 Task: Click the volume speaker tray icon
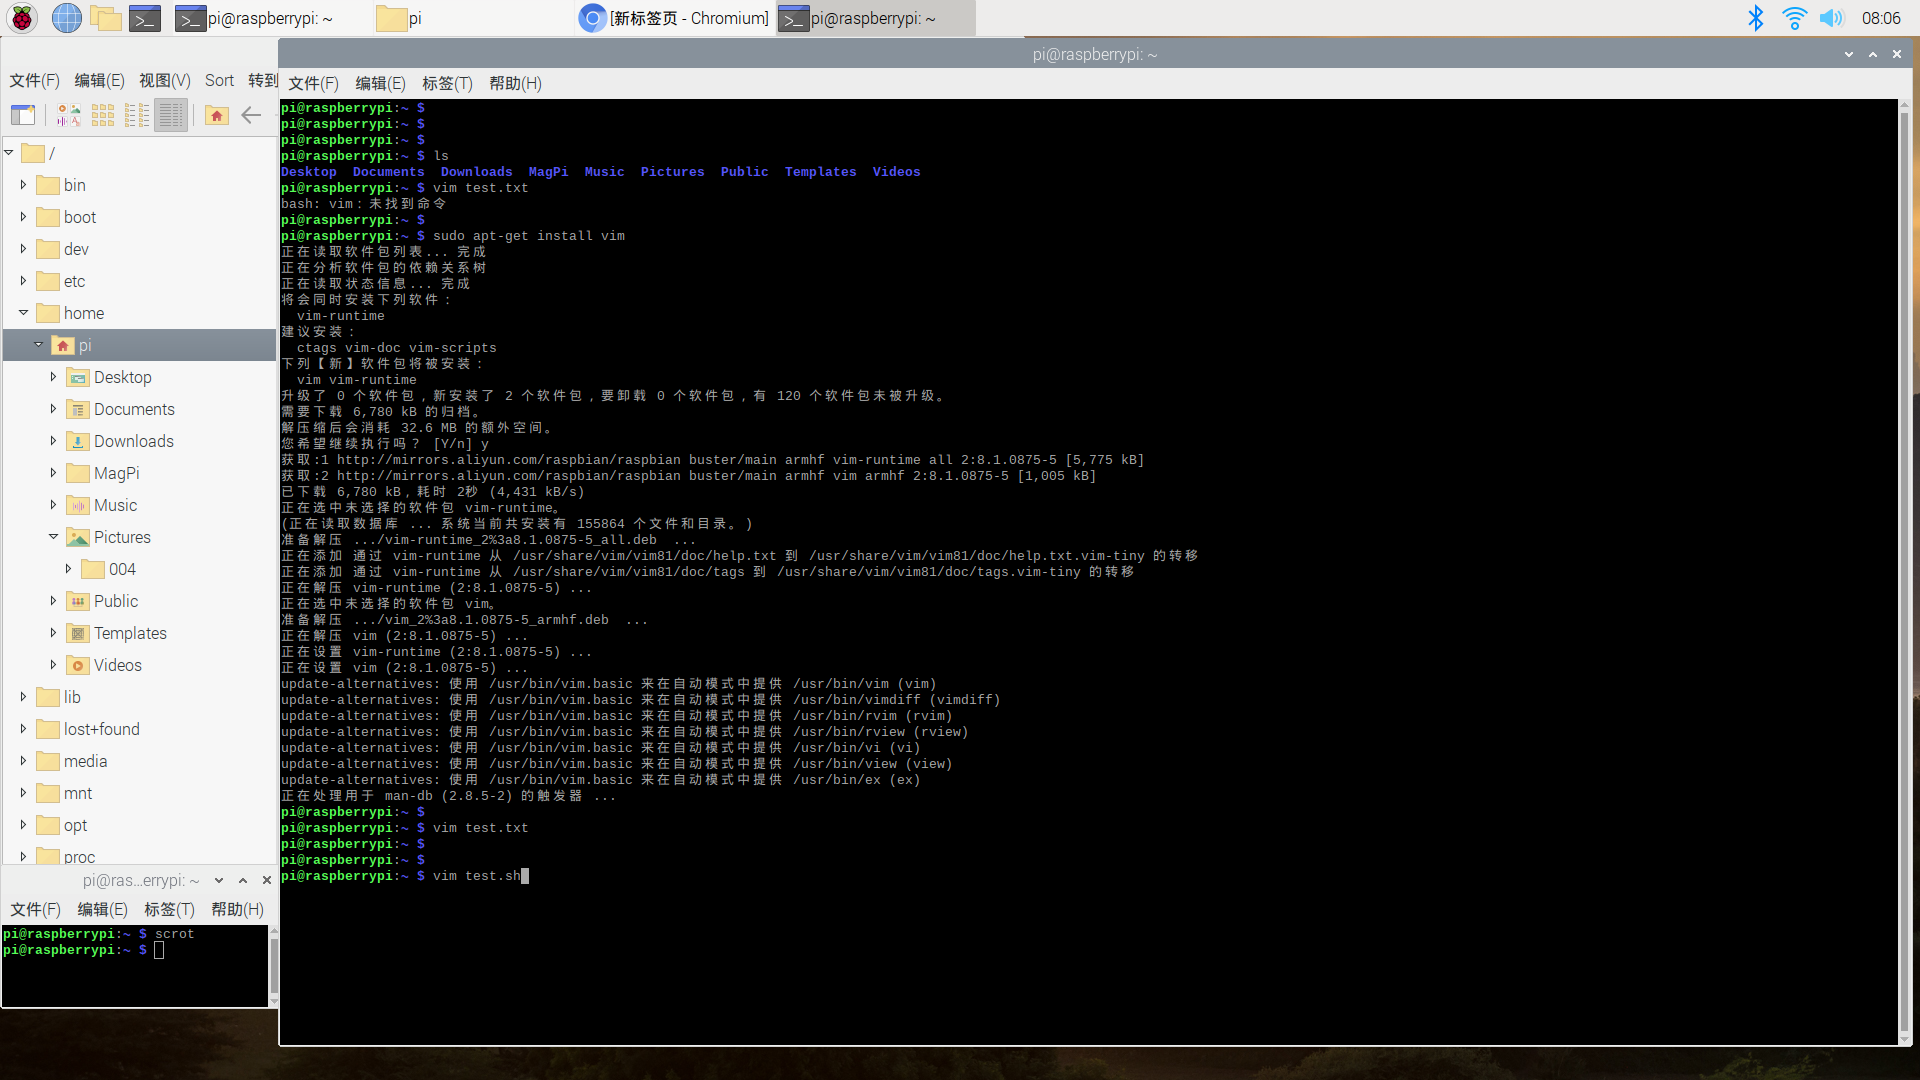[x=1831, y=18]
